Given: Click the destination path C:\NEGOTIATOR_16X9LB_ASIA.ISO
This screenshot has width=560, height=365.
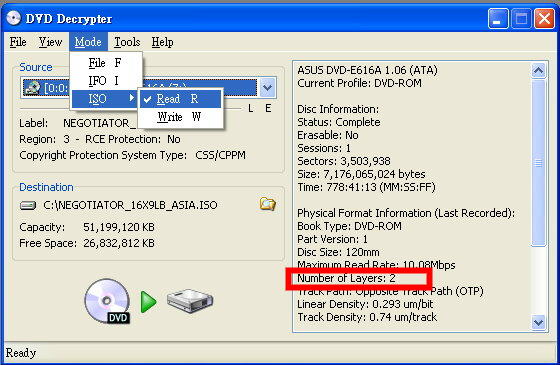Looking at the screenshot, I should pyautogui.click(x=130, y=205).
